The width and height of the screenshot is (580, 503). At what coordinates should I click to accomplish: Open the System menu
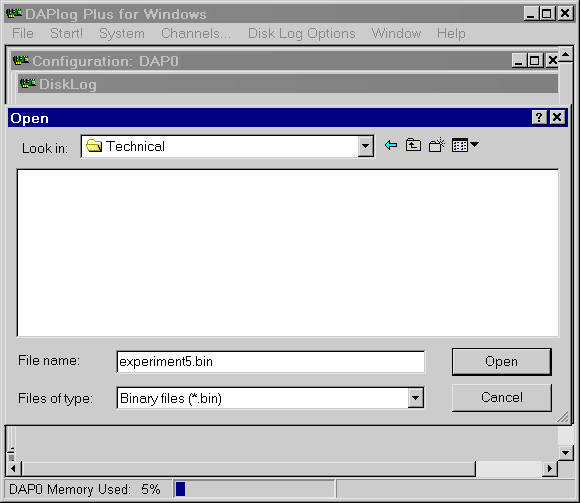122,34
